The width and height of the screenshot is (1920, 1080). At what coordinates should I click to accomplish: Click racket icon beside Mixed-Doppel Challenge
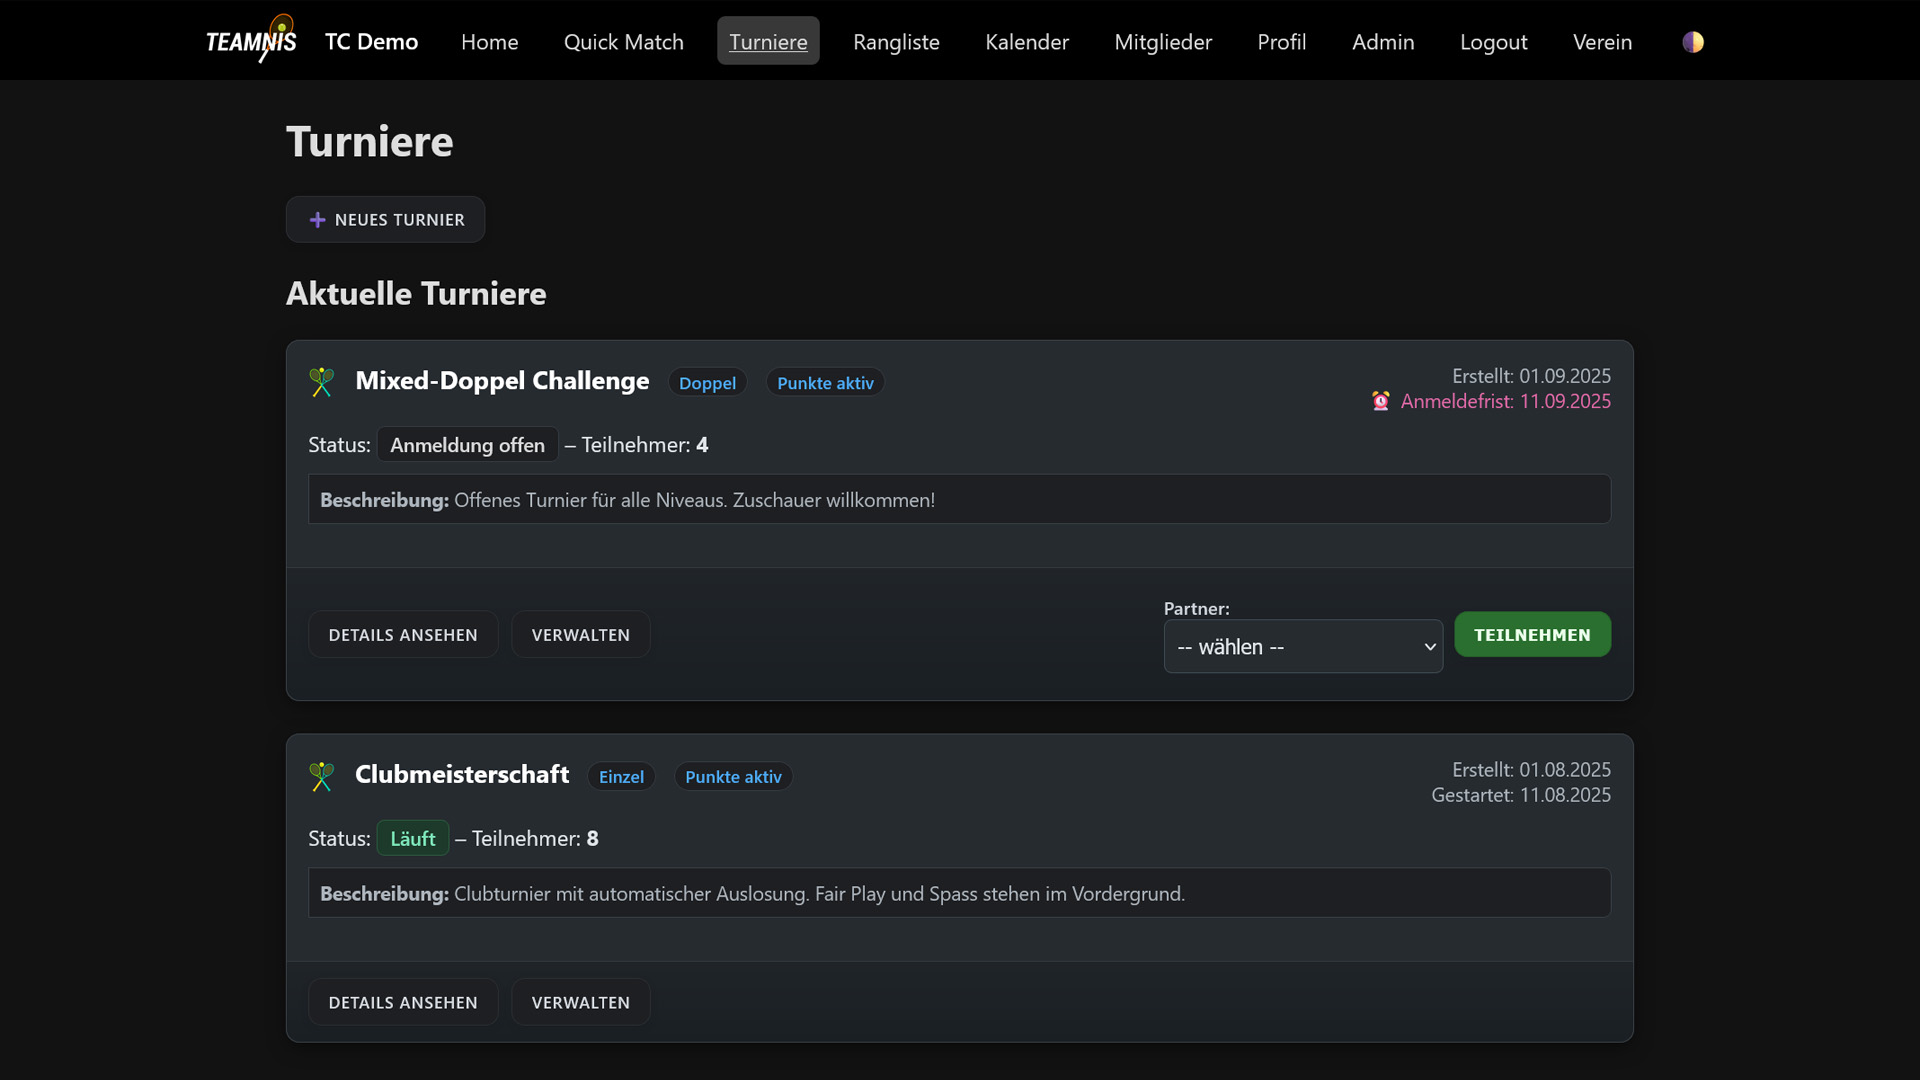(x=322, y=382)
